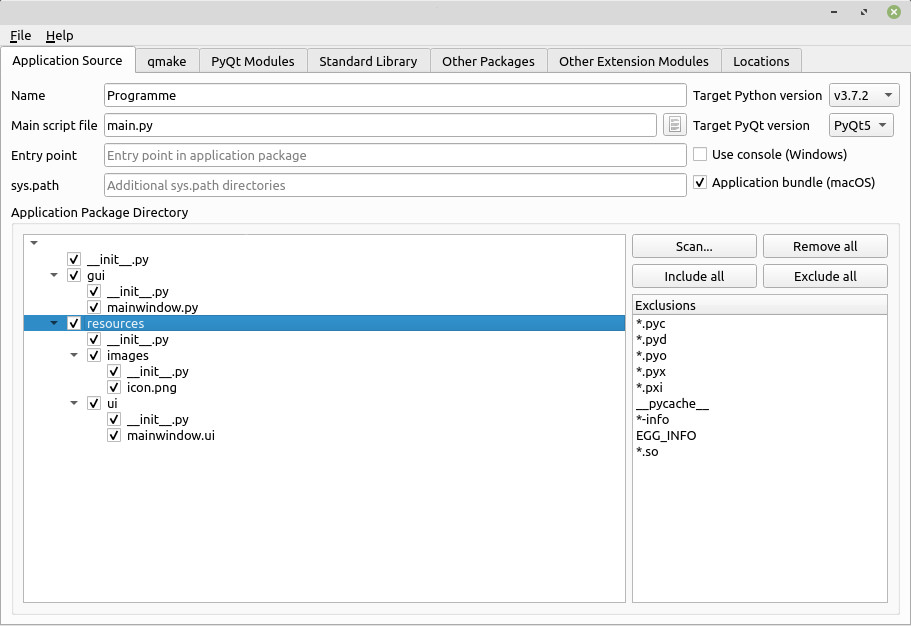
Task: Open Target Python version dropdown
Action: [864, 96]
